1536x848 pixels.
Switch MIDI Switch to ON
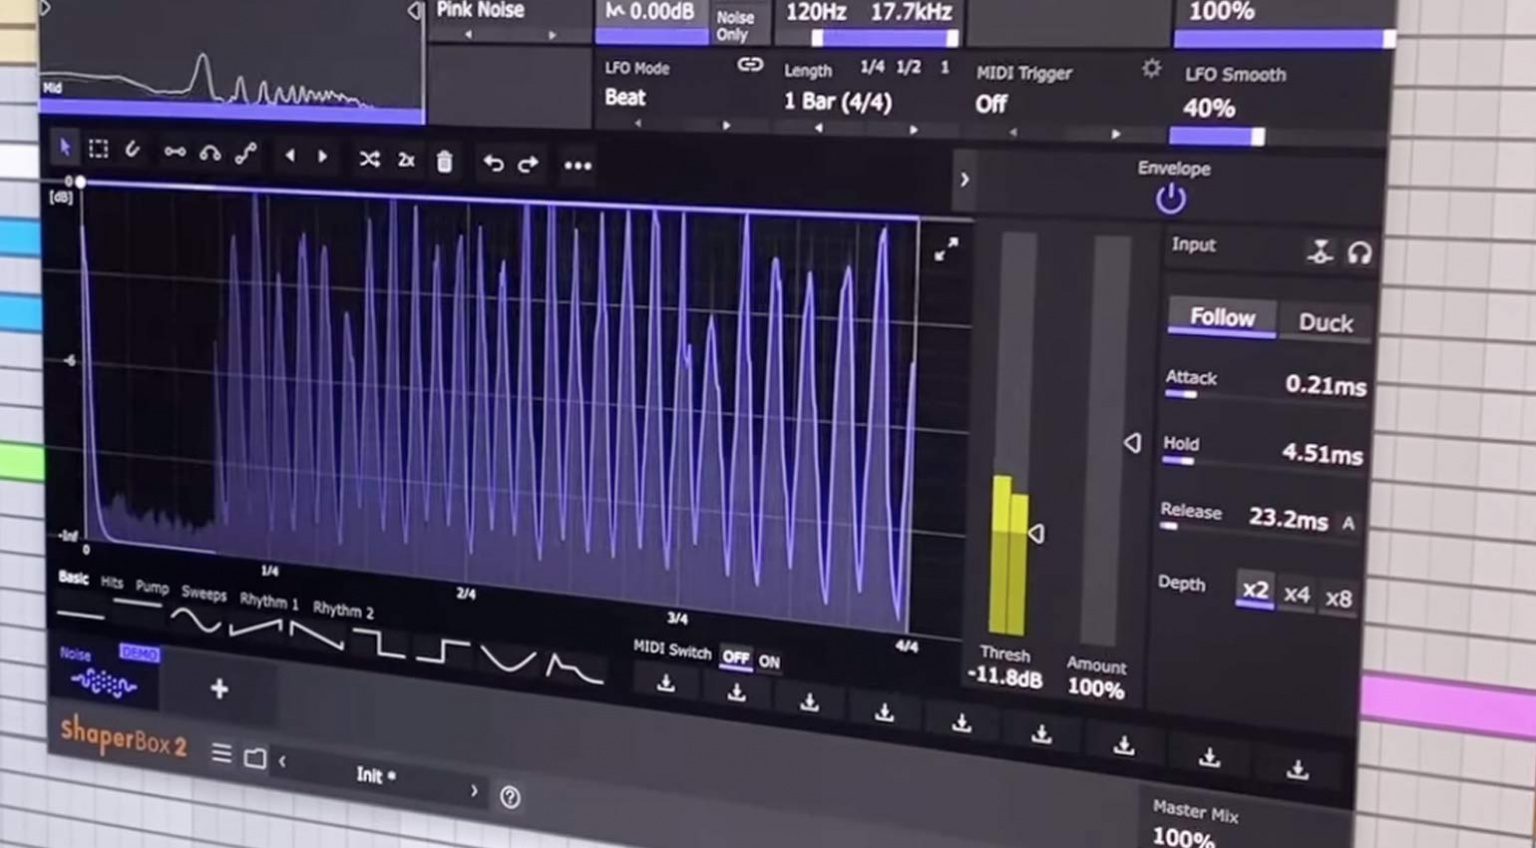[769, 662]
